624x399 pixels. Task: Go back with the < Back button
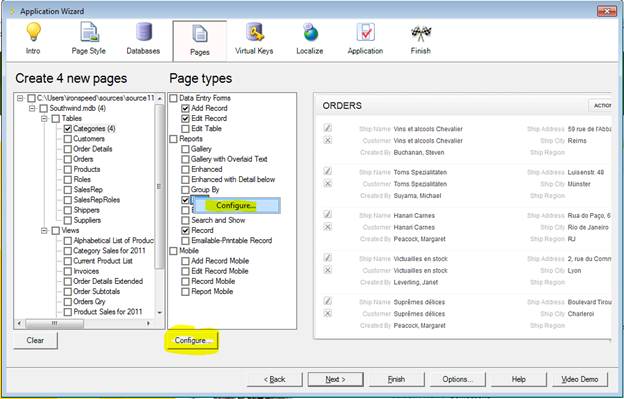pos(275,380)
